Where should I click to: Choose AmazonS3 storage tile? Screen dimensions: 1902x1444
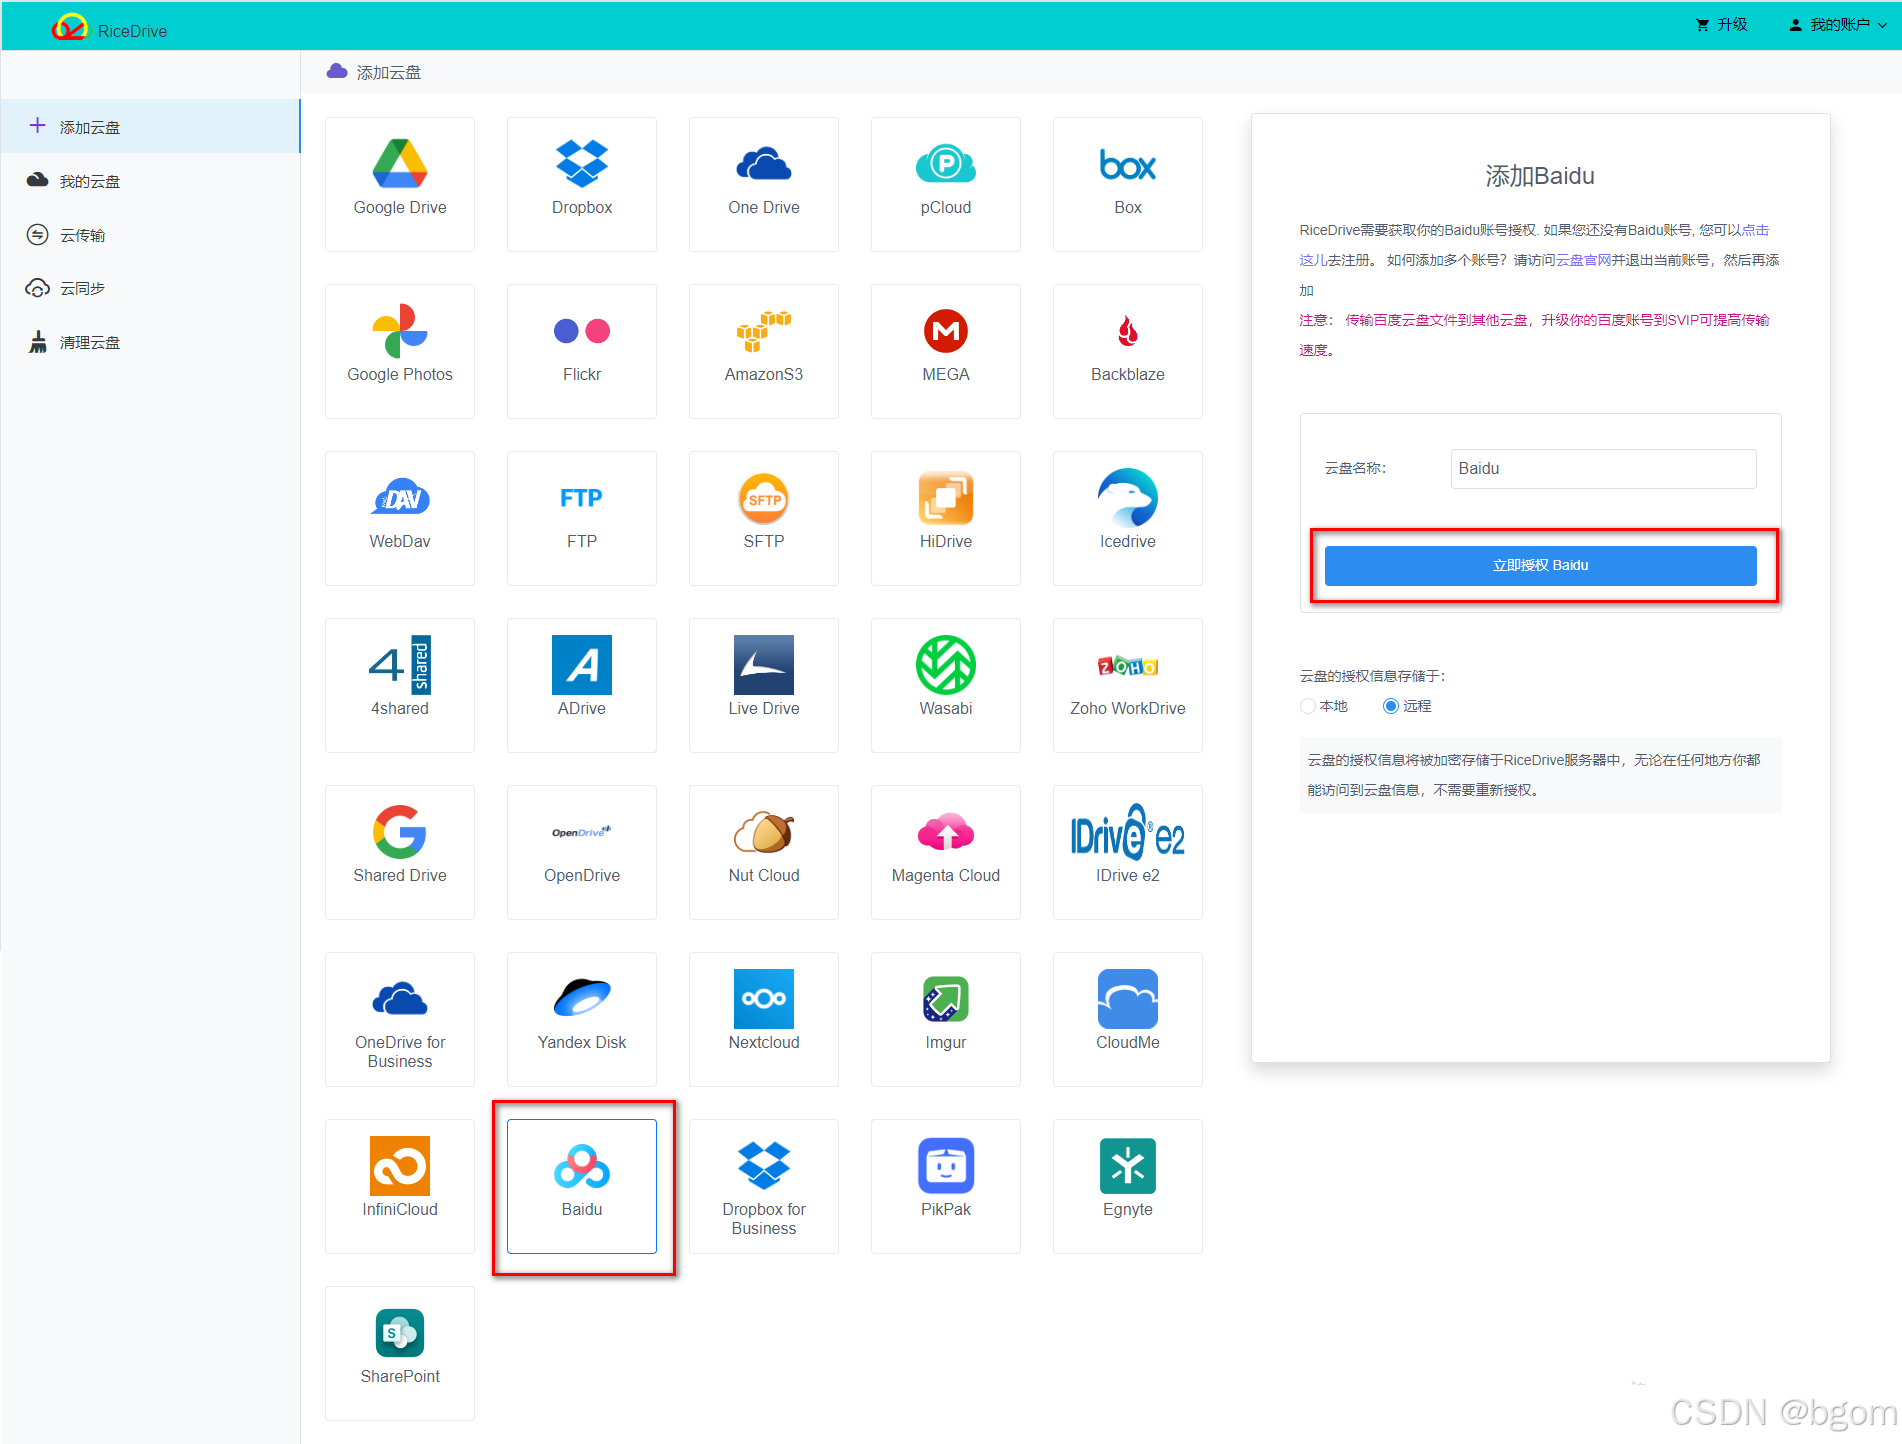[x=764, y=351]
